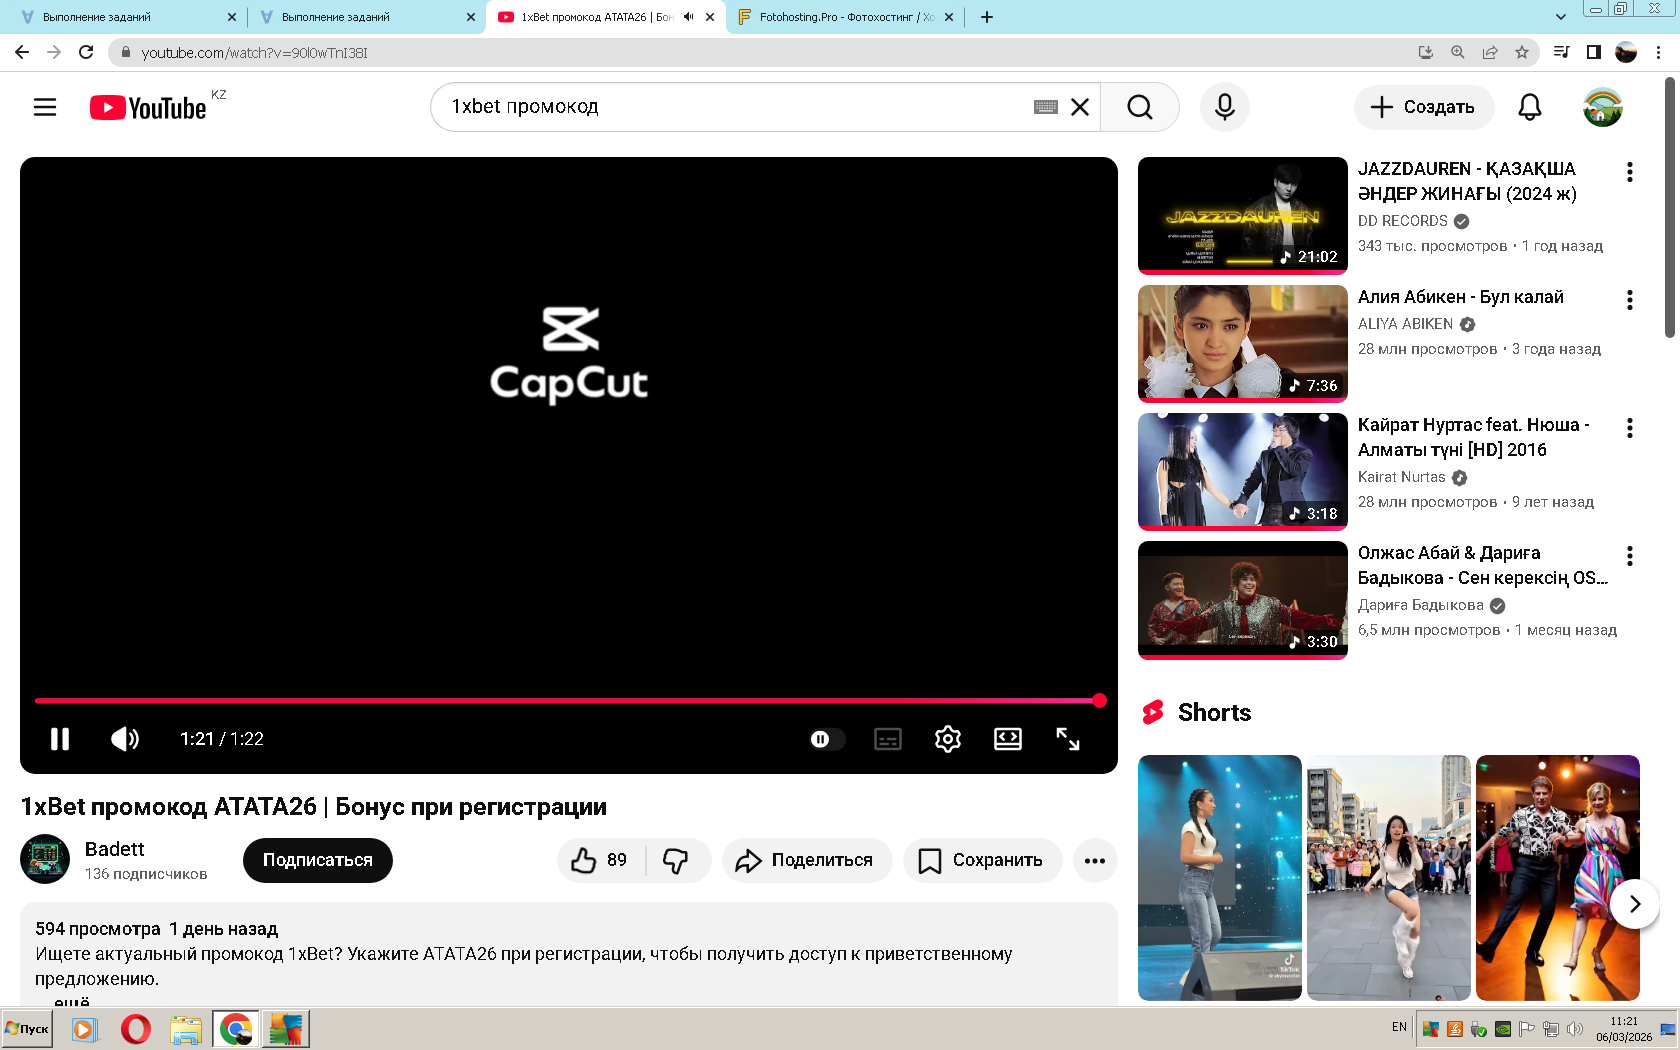Open more actions menu below video
The width and height of the screenshot is (1680, 1050).
coord(1095,860)
